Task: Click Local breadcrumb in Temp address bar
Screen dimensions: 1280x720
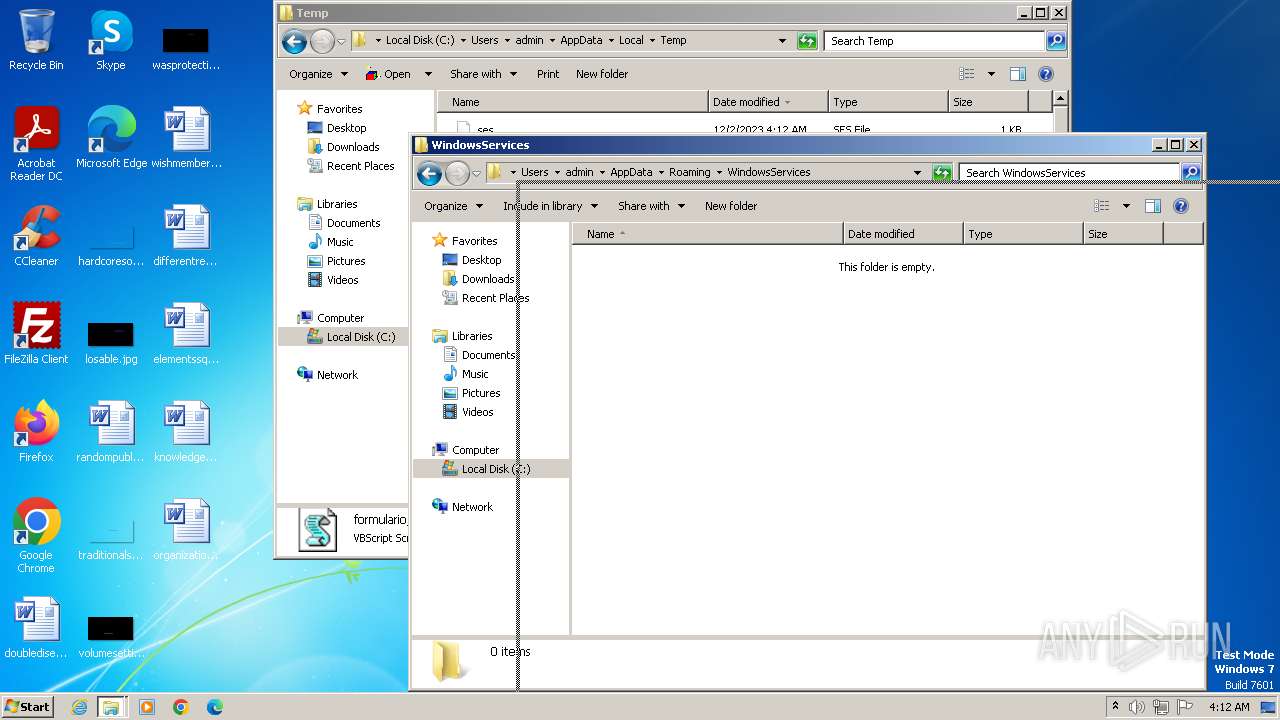Action: [x=631, y=41]
